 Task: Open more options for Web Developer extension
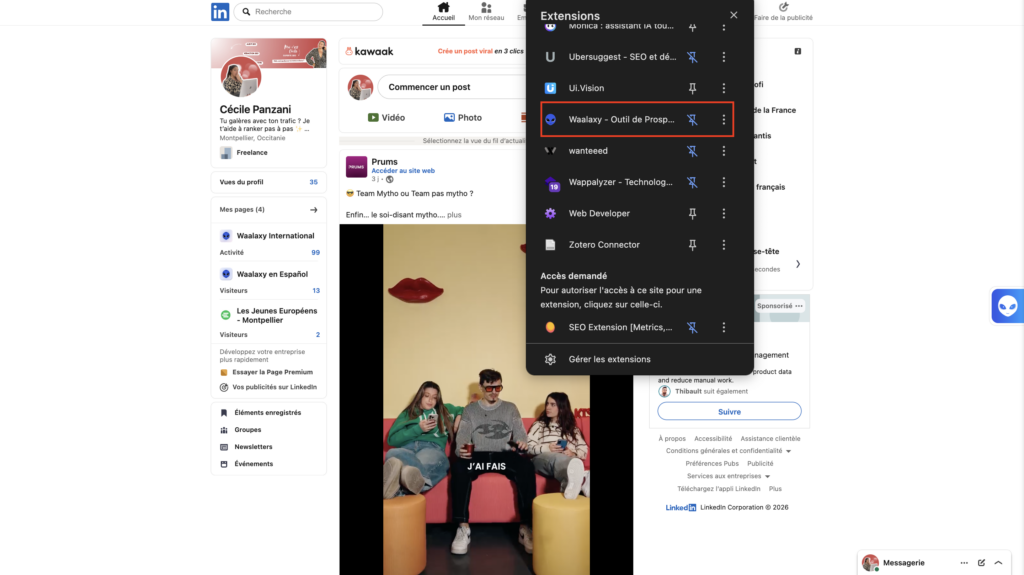coord(724,214)
